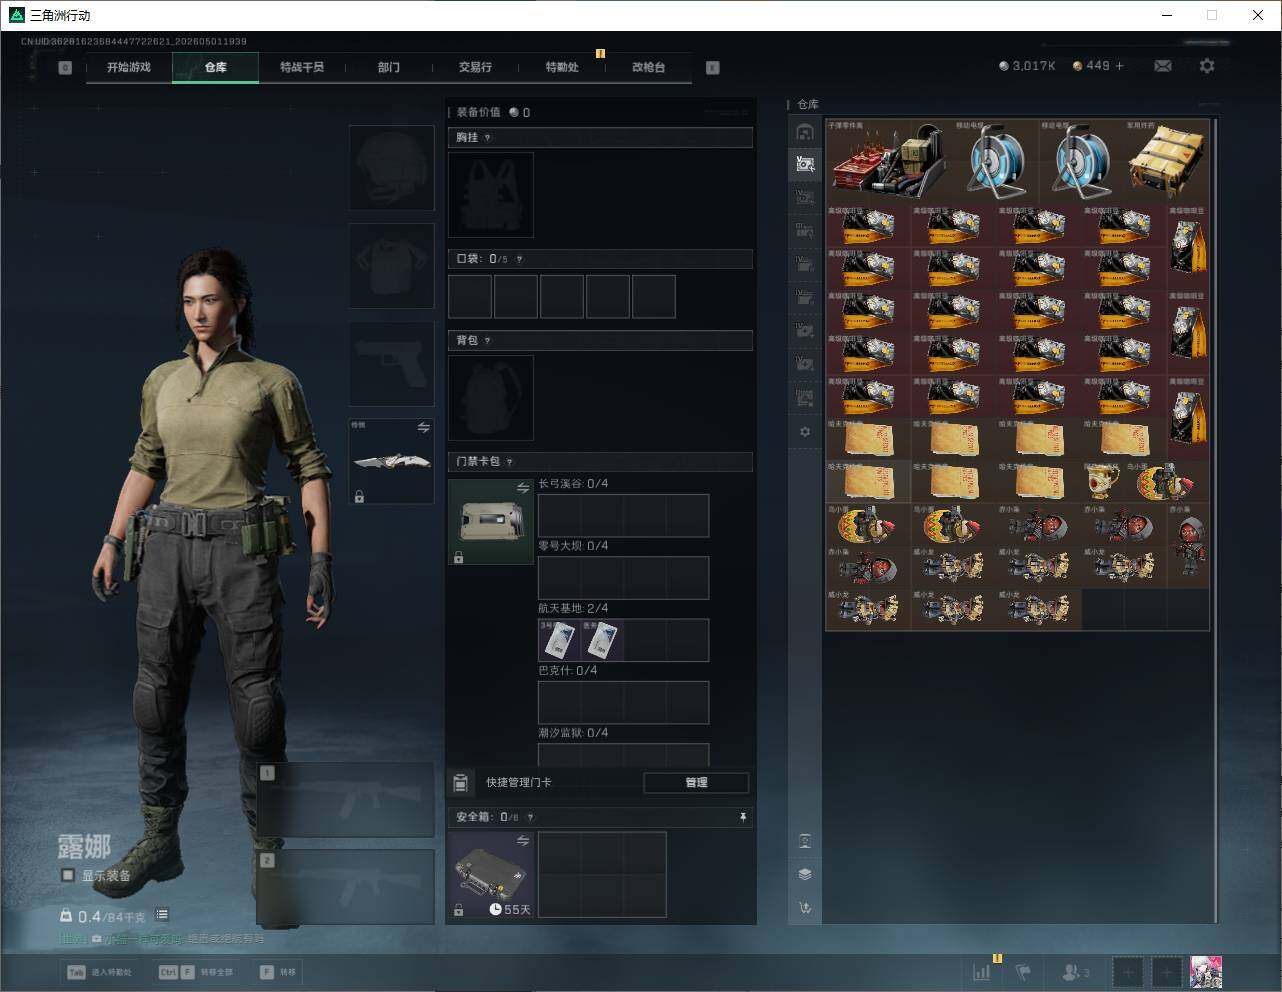Select the equipped knife slot
Viewport: 1282px width, 992px height.
(x=392, y=461)
